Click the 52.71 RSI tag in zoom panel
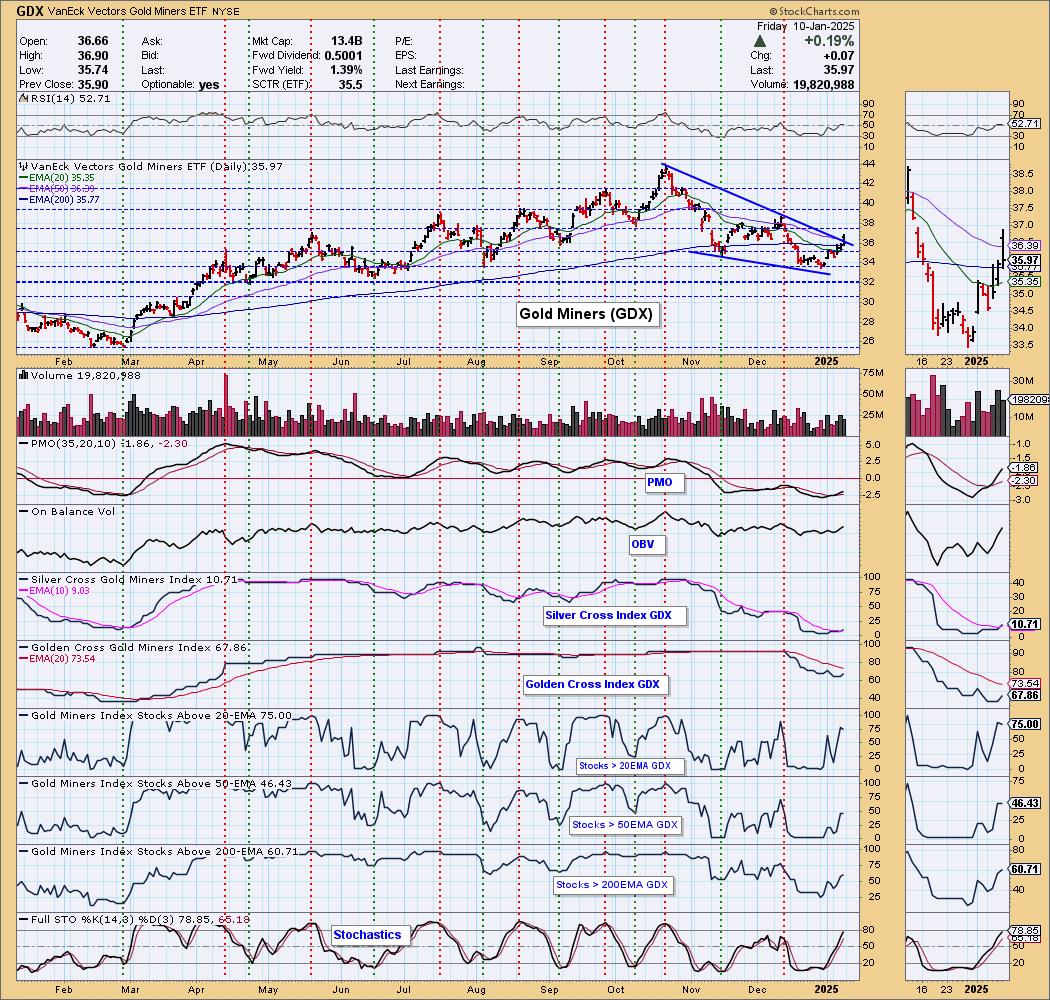 [x=1025, y=124]
